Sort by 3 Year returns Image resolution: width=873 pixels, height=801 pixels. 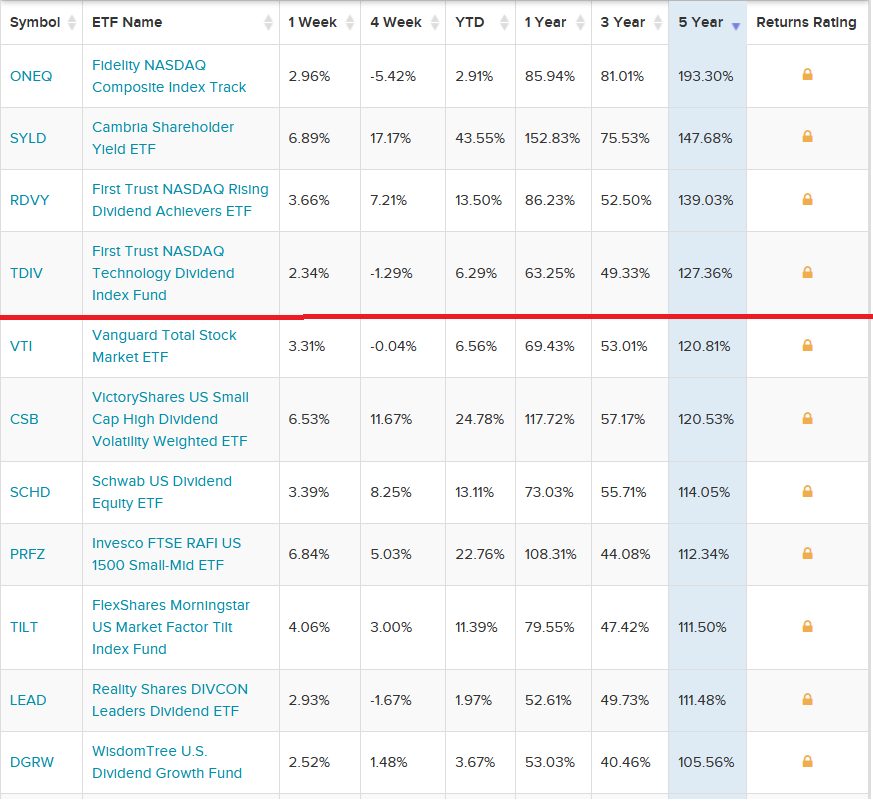[658, 22]
